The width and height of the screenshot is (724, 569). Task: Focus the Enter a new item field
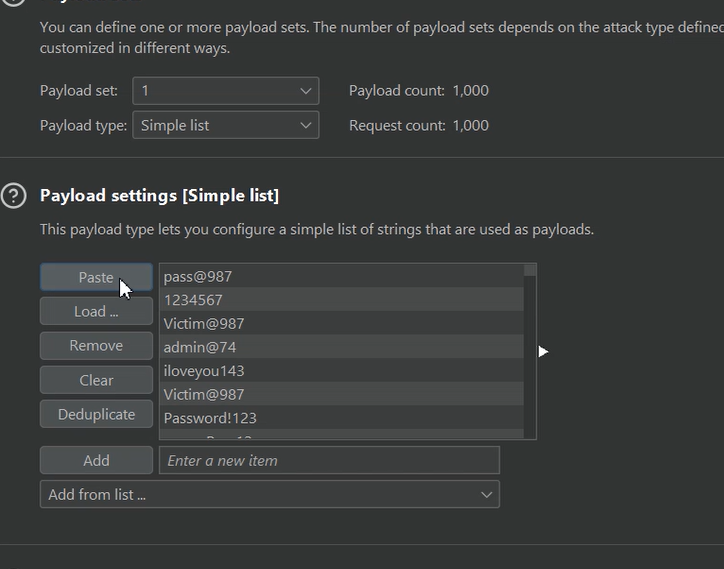[328, 460]
